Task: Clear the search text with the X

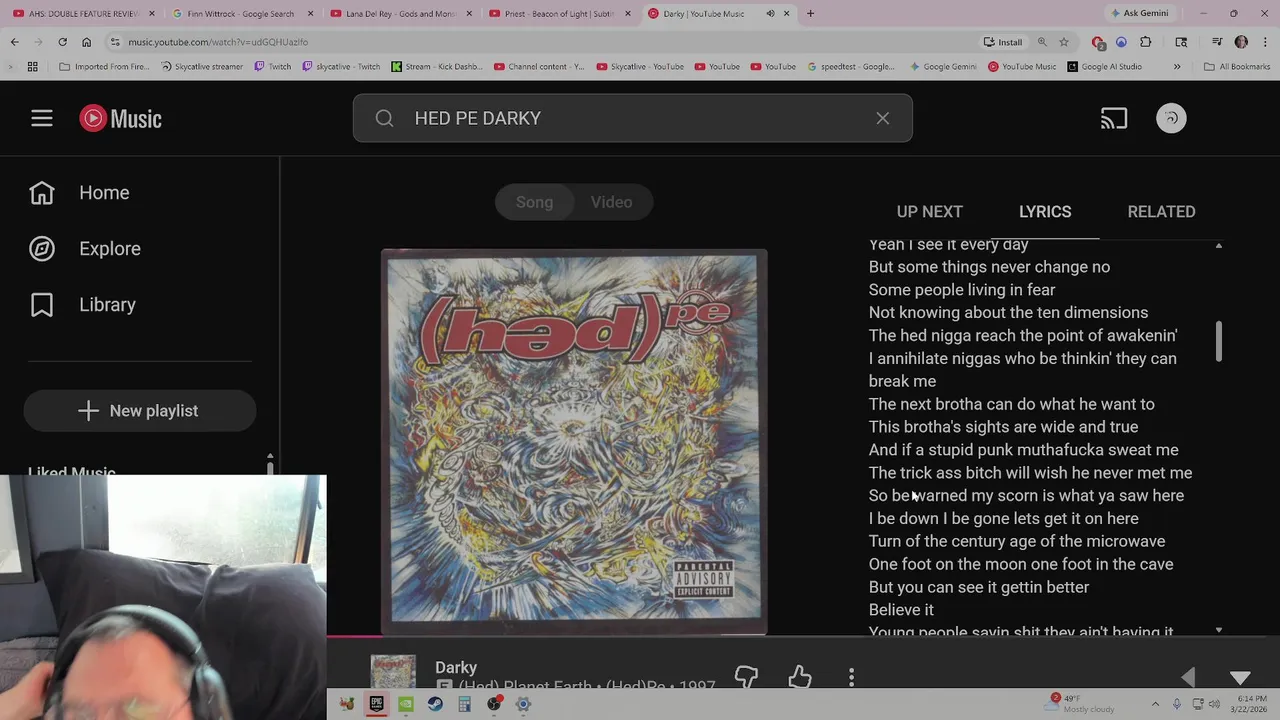Action: coord(882,118)
